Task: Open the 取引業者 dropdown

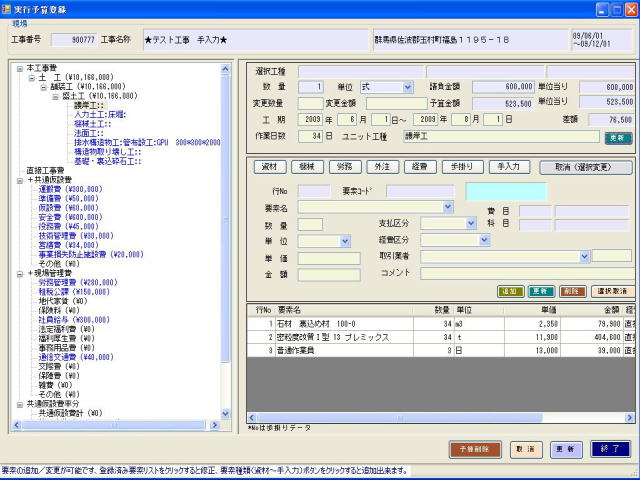Action: point(584,256)
